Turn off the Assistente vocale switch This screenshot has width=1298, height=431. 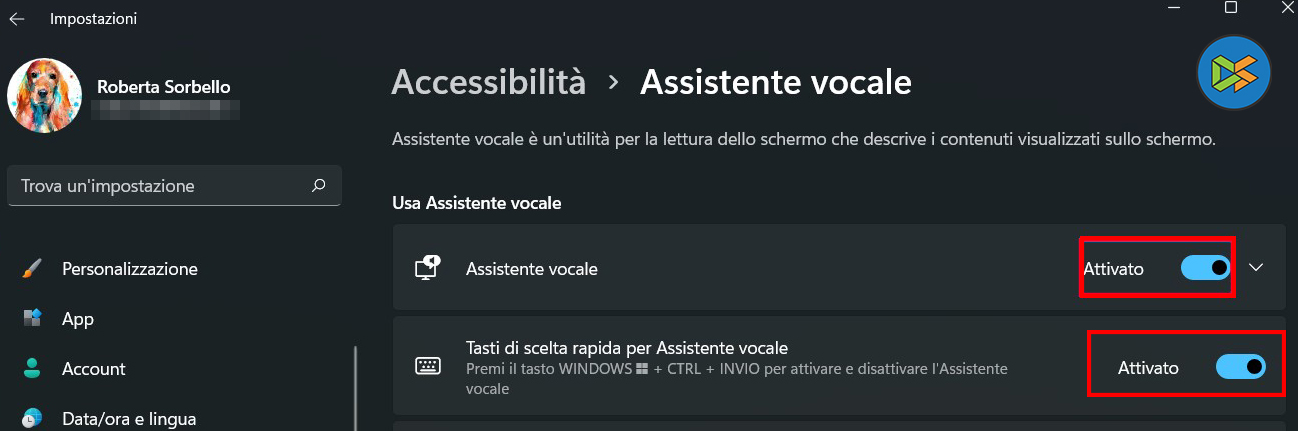pyautogui.click(x=1205, y=268)
